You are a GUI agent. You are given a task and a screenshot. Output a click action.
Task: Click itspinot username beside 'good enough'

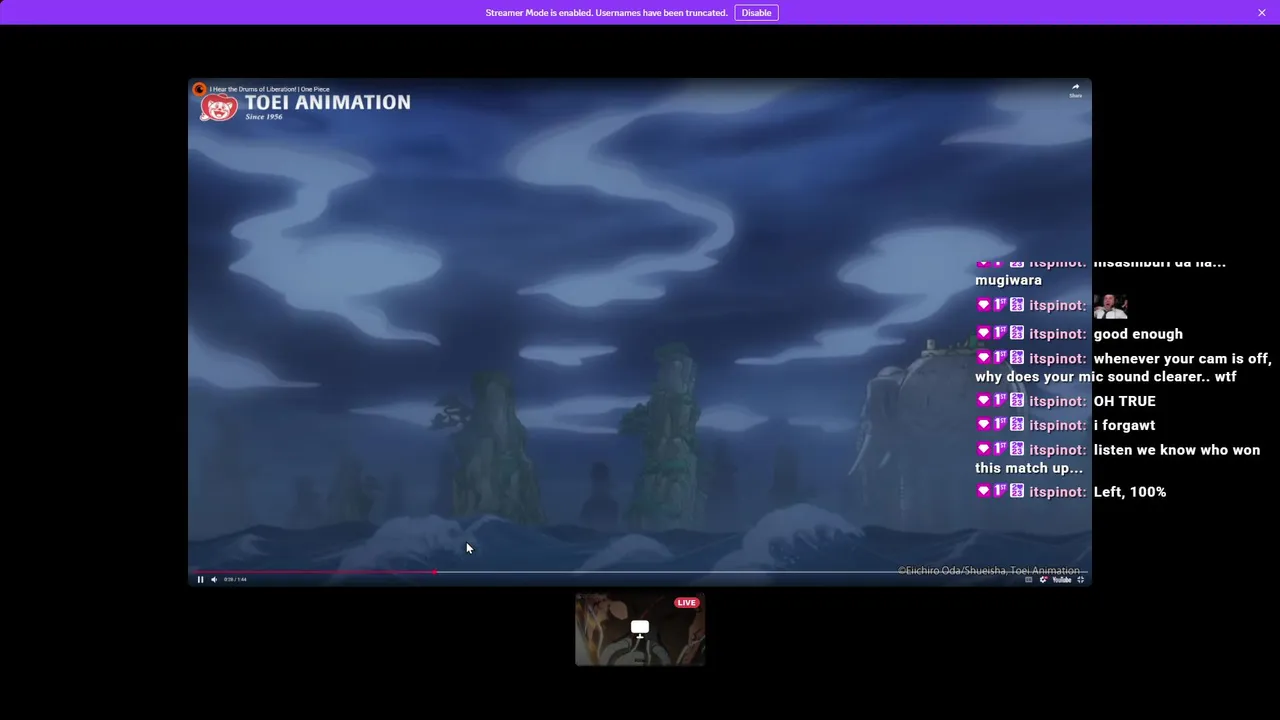1058,334
